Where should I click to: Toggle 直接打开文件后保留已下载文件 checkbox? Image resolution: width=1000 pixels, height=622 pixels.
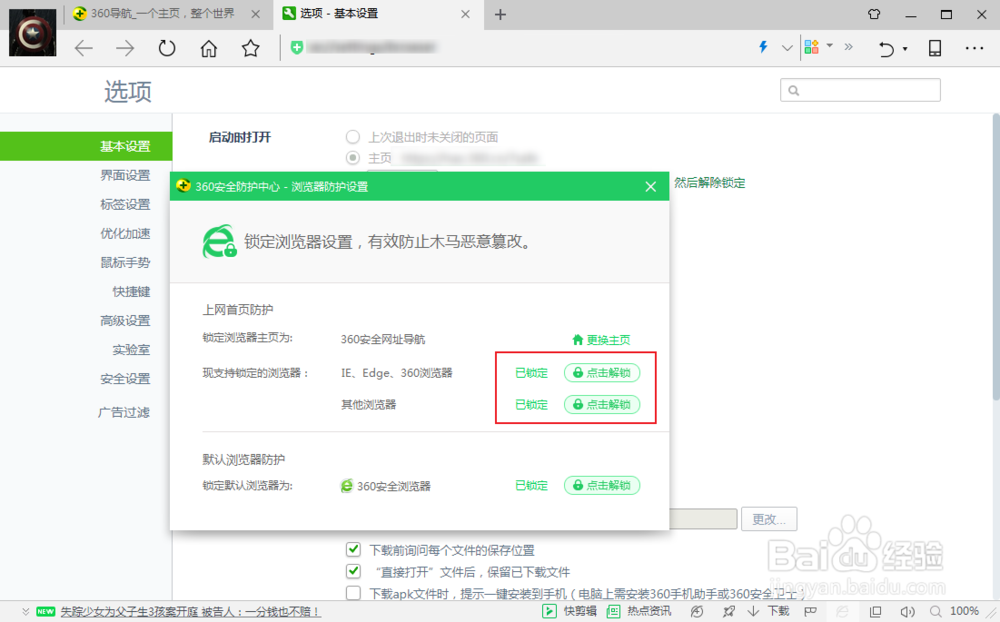(353, 571)
